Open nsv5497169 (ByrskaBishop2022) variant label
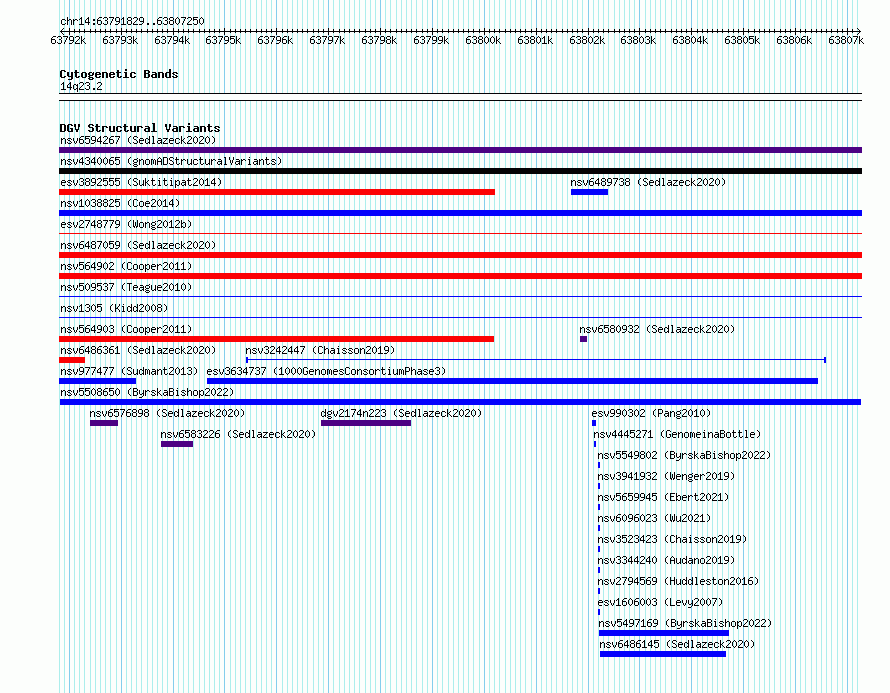 point(685,623)
